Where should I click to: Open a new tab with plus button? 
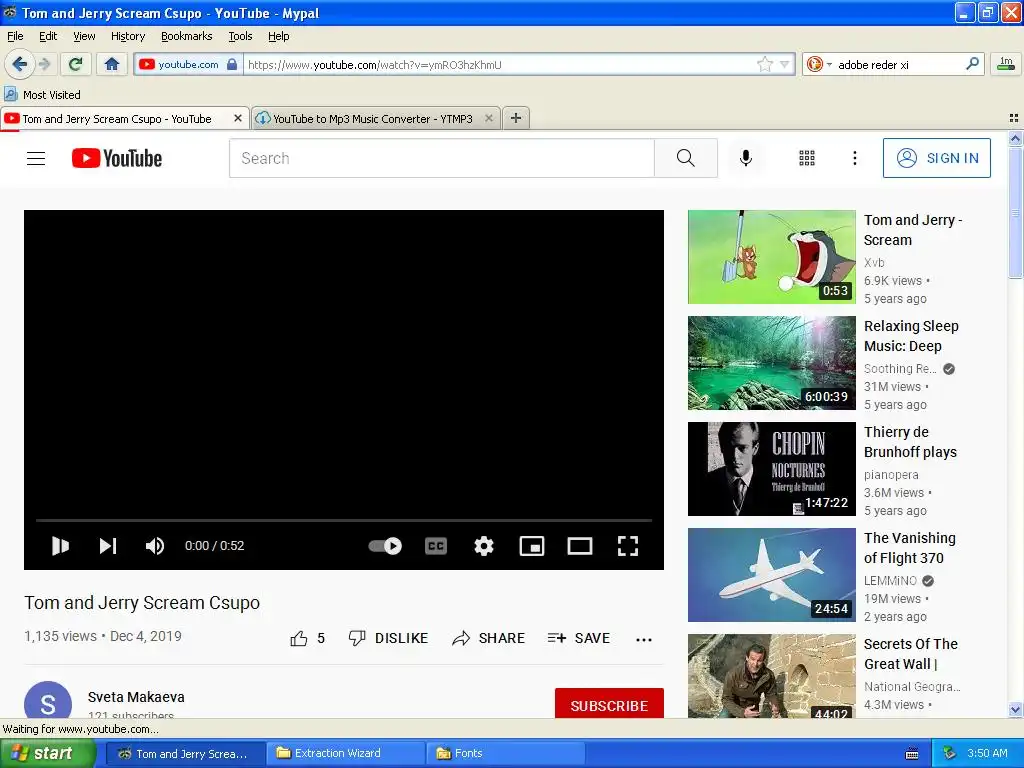click(x=516, y=118)
